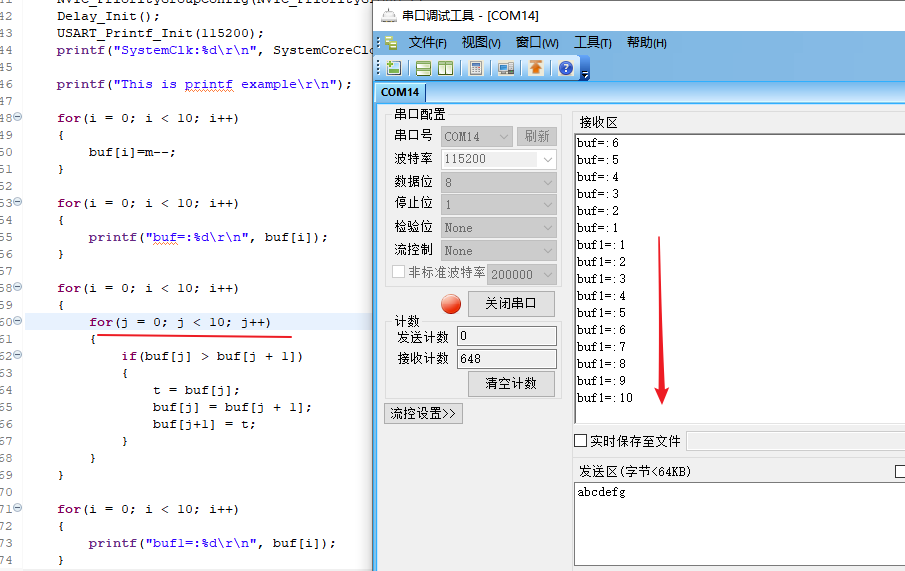Click the red port status indicator

tap(451, 304)
